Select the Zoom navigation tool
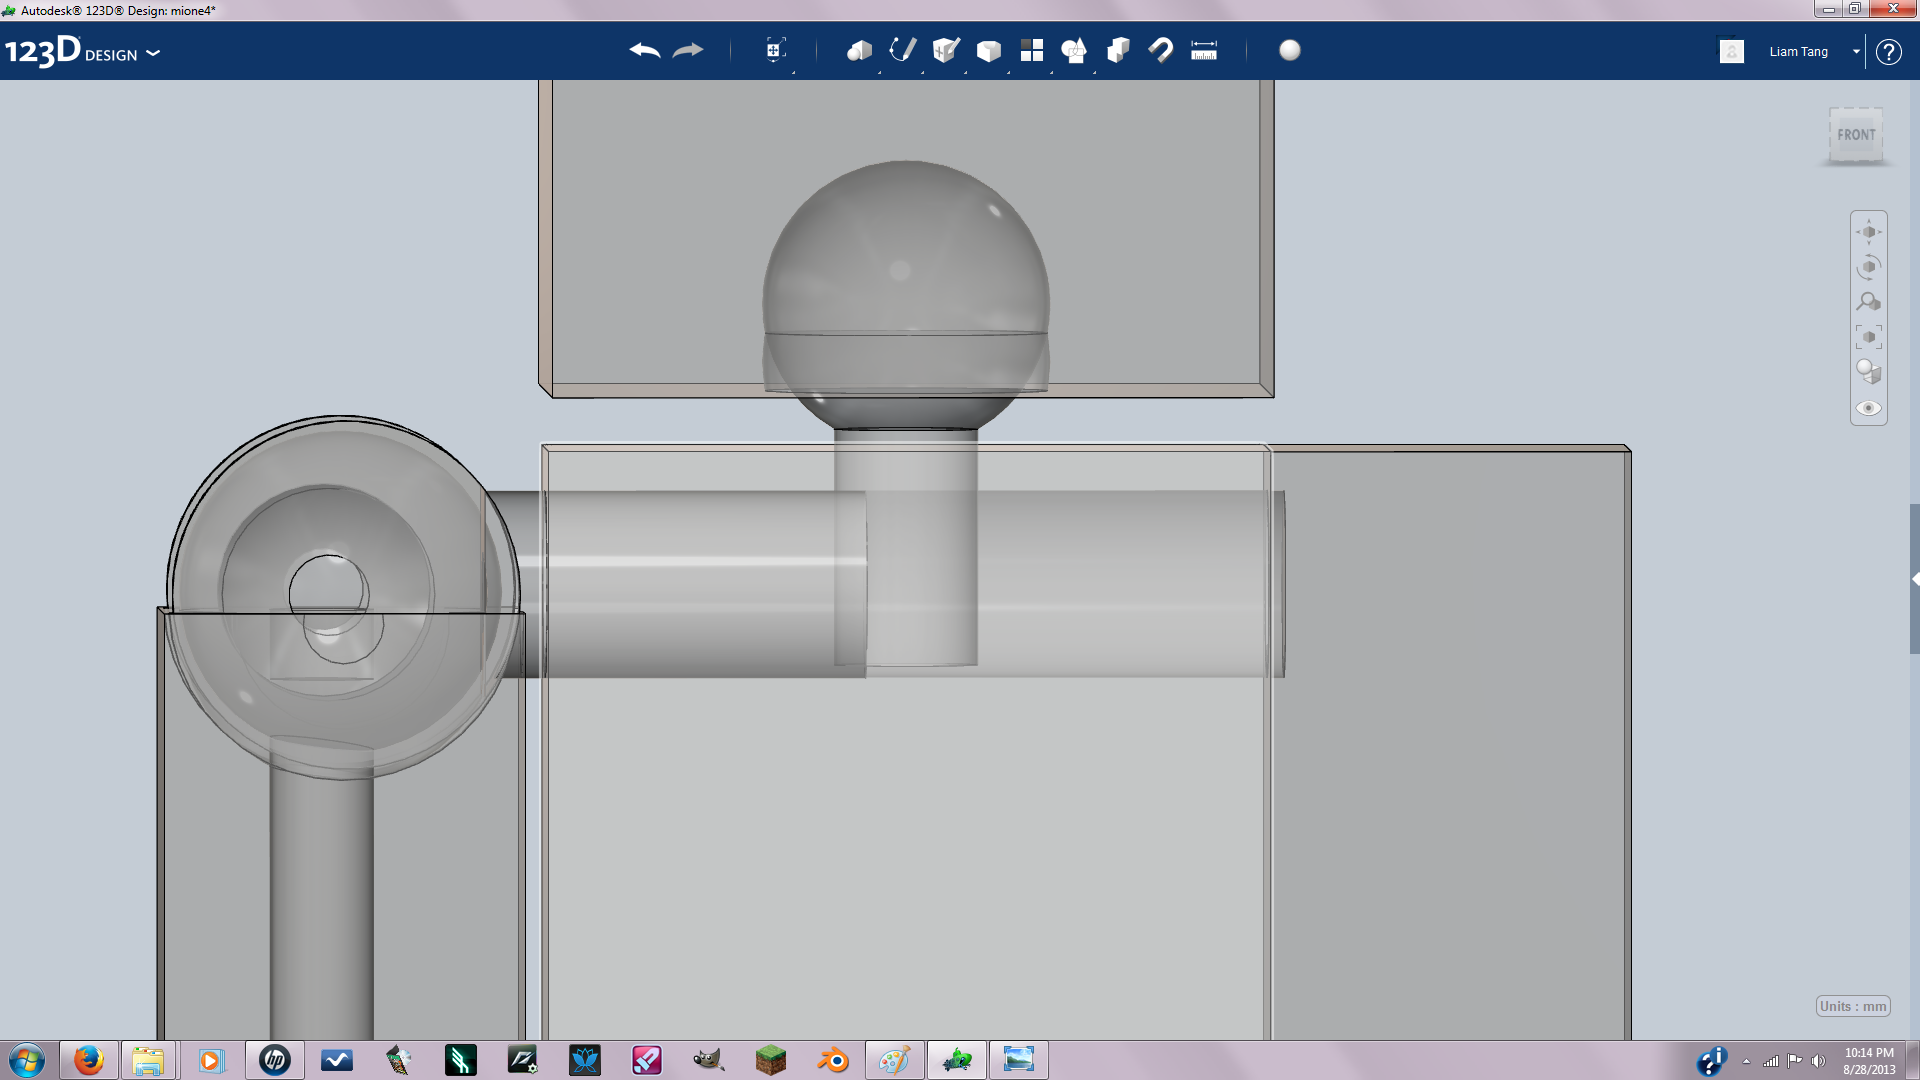1920x1080 pixels. pos(1869,302)
